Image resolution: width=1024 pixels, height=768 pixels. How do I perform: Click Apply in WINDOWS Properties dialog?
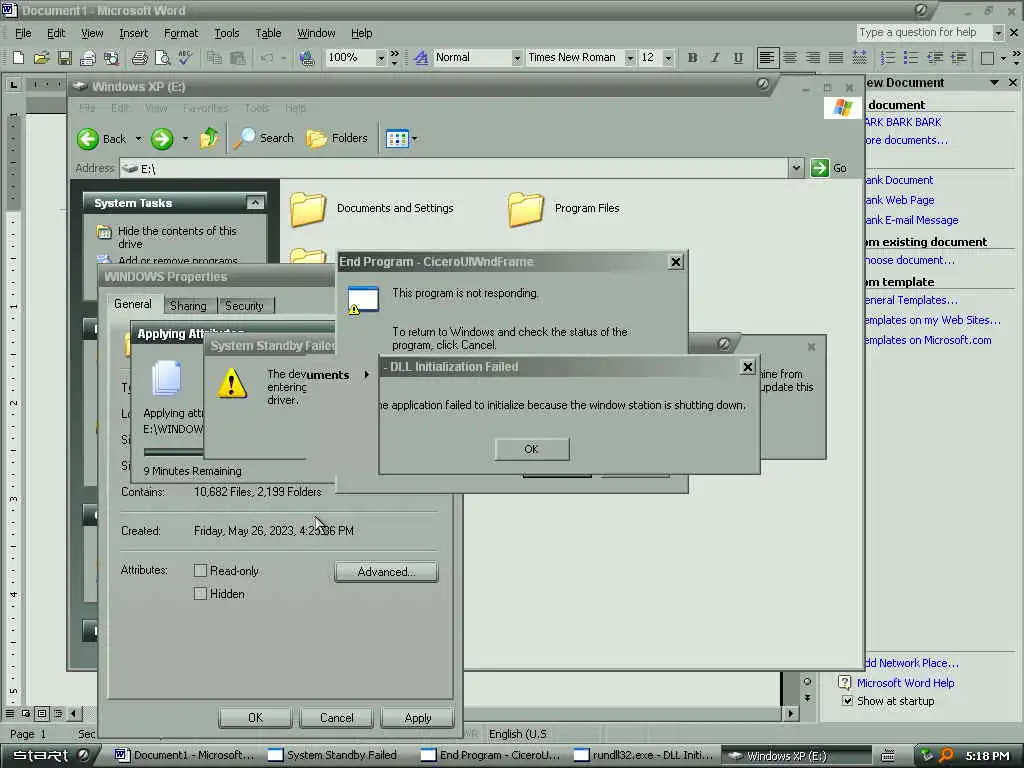click(418, 718)
